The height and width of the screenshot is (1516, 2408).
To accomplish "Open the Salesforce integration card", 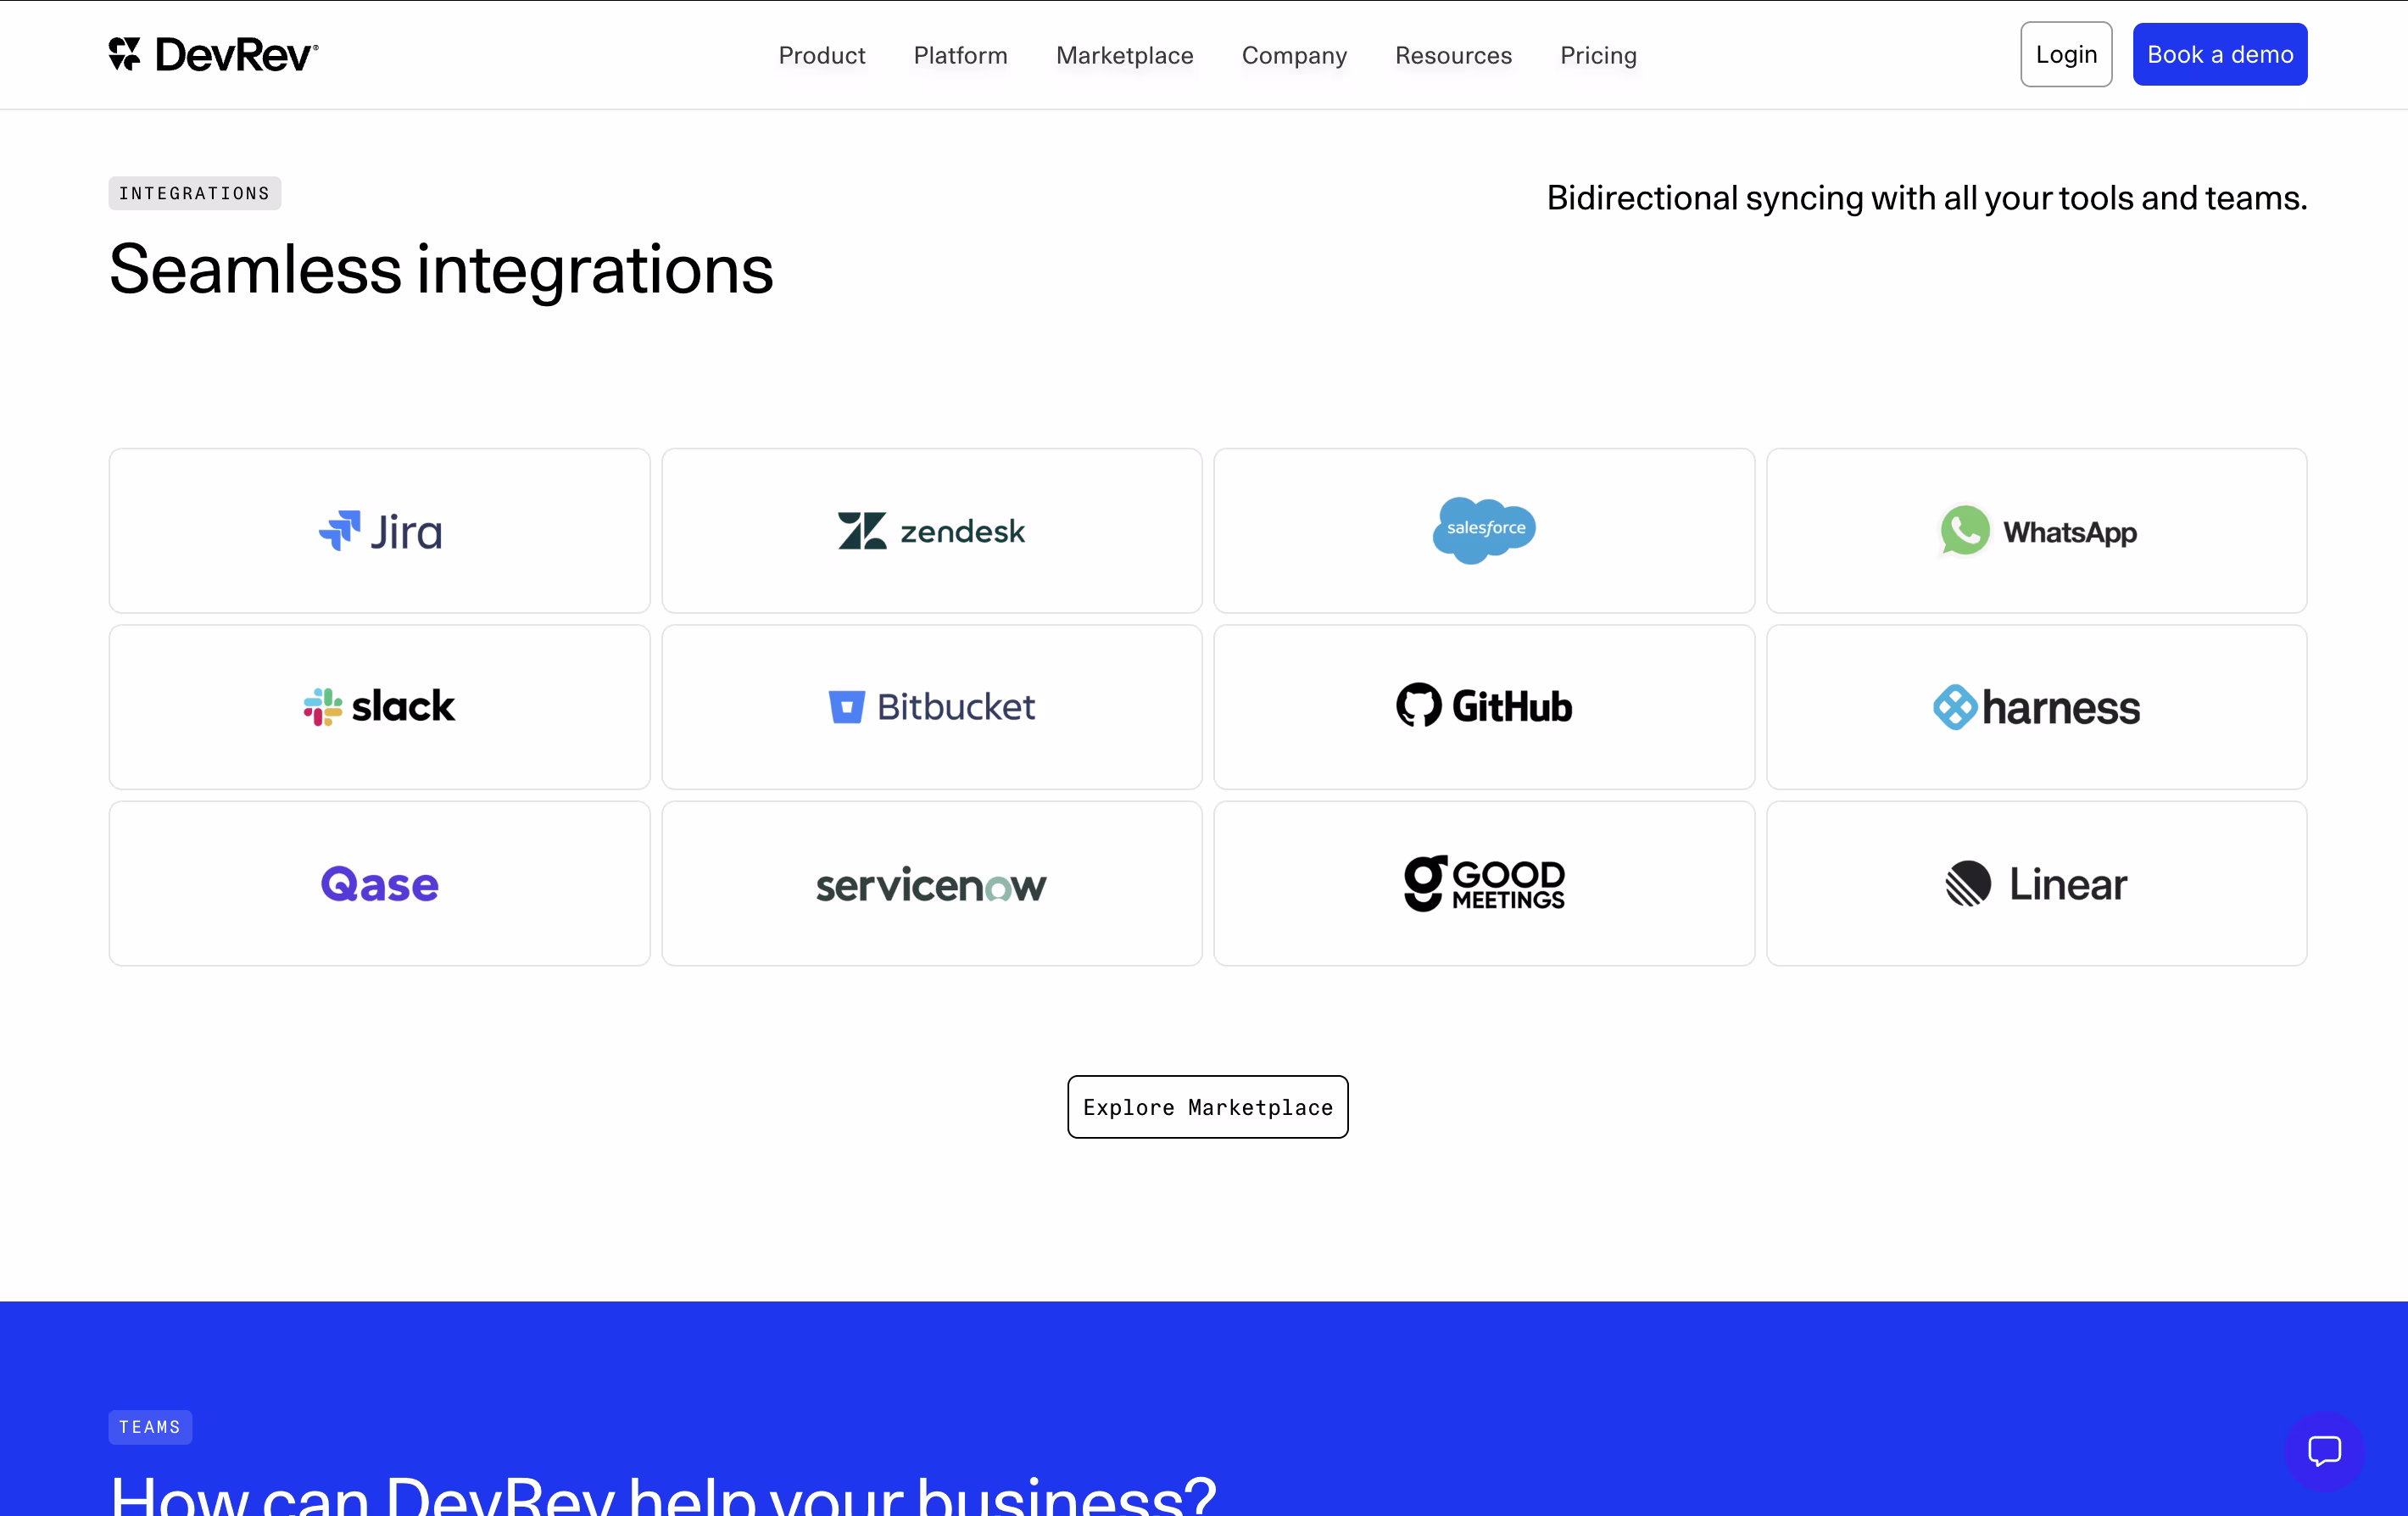I will point(1484,531).
